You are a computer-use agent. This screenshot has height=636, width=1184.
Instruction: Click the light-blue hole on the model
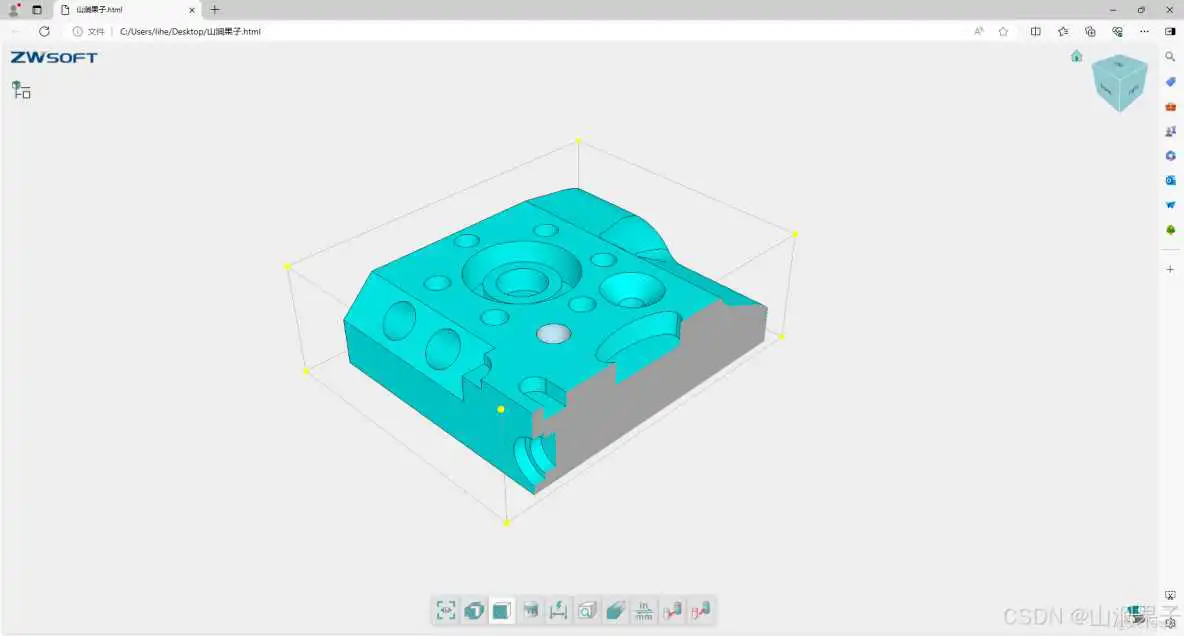coord(553,333)
